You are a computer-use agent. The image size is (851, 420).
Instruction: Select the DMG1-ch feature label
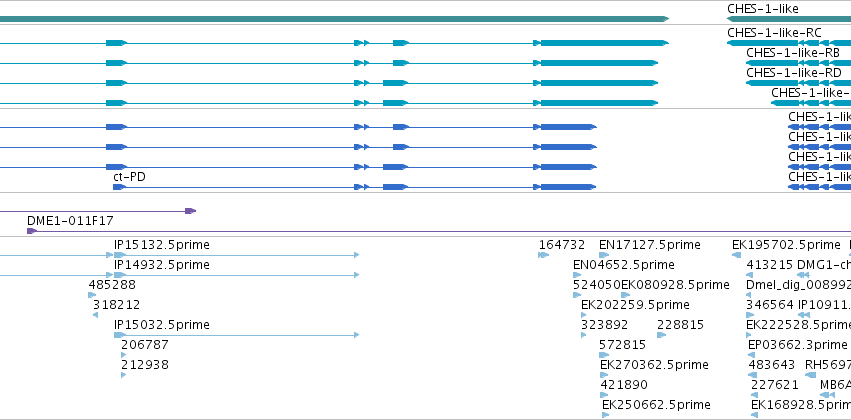[824, 265]
